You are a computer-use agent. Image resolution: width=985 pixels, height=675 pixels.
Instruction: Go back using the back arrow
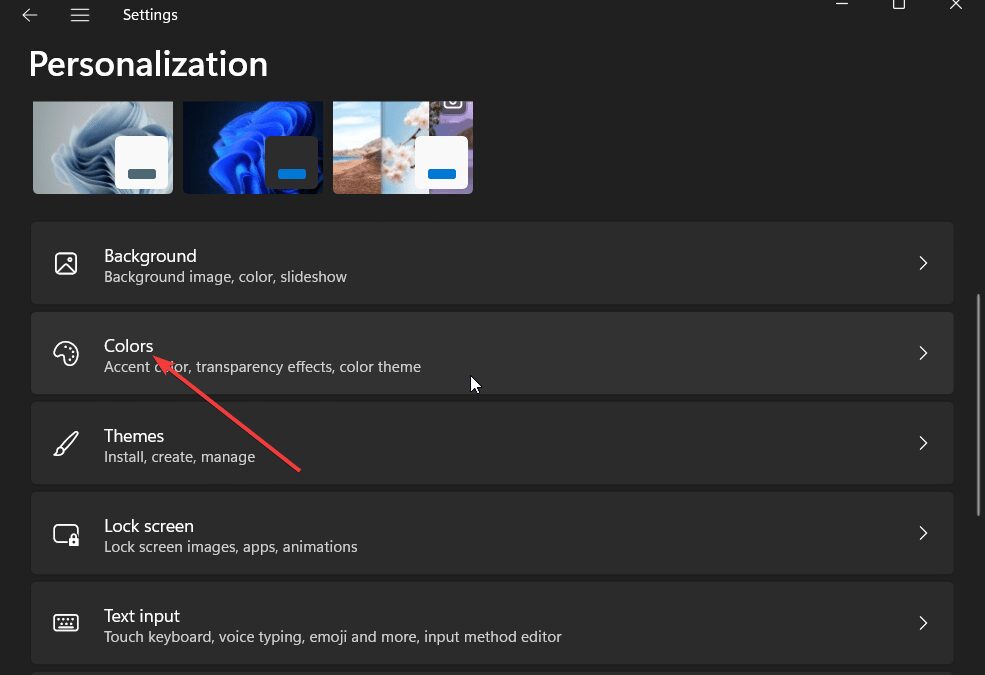point(29,15)
